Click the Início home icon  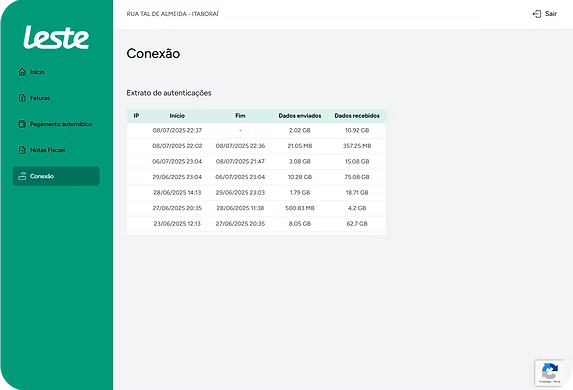point(22,72)
